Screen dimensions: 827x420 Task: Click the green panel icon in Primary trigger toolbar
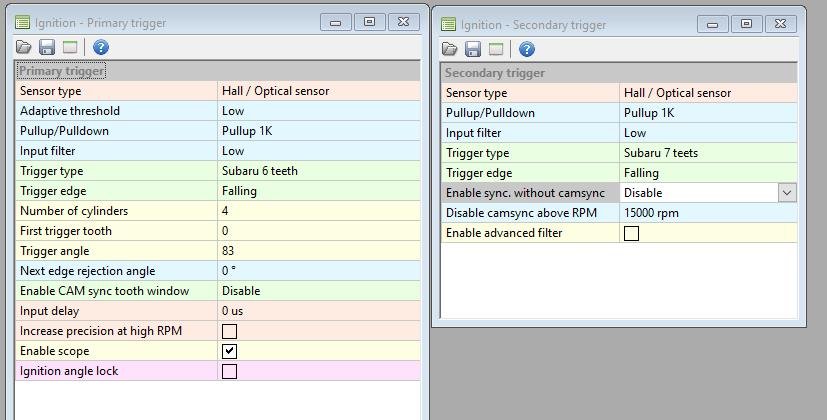pyautogui.click(x=70, y=47)
